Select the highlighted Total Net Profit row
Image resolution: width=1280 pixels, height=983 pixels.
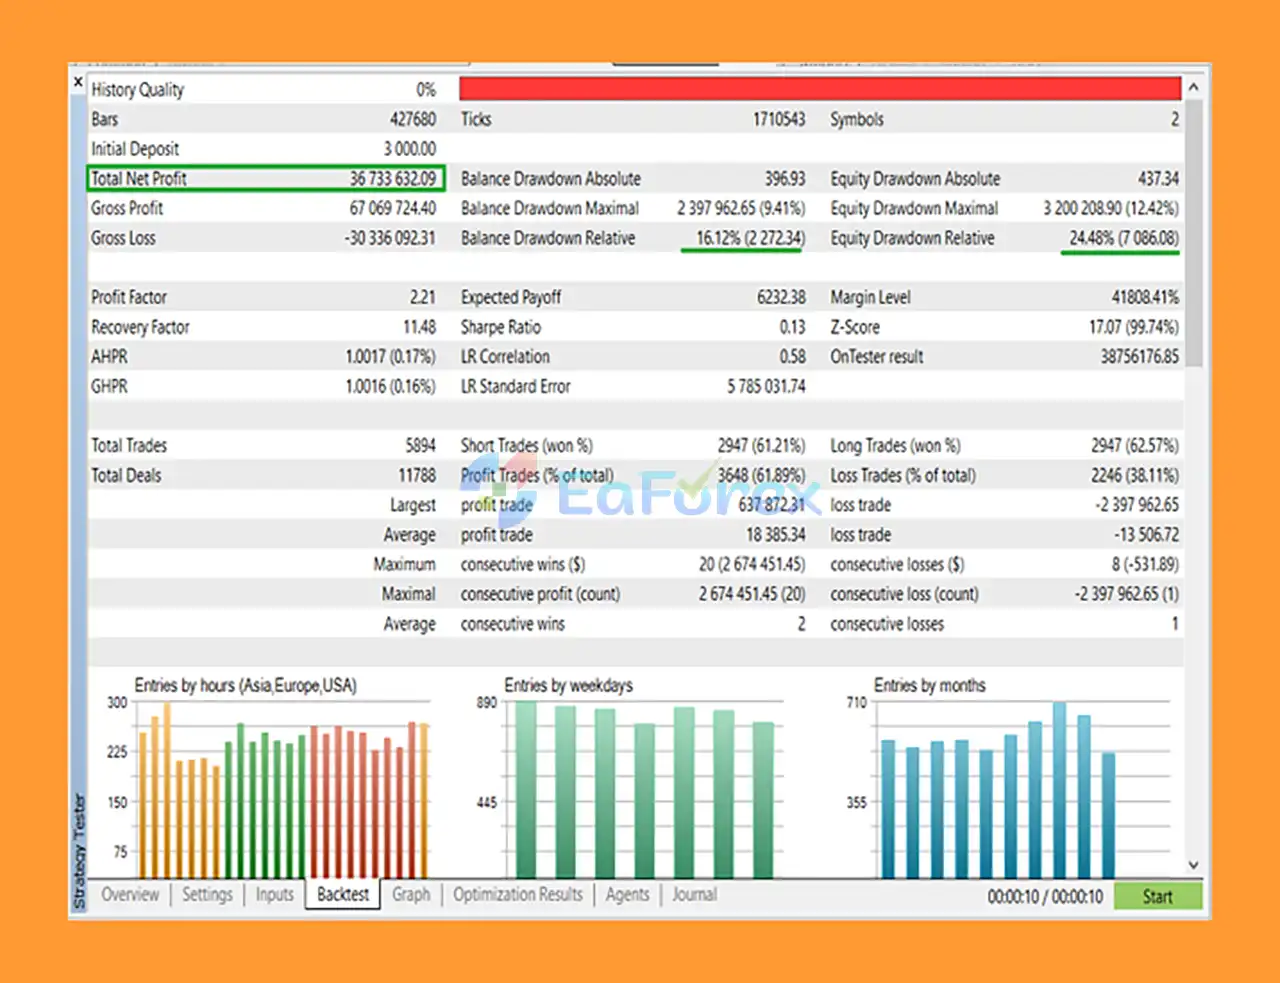(265, 179)
